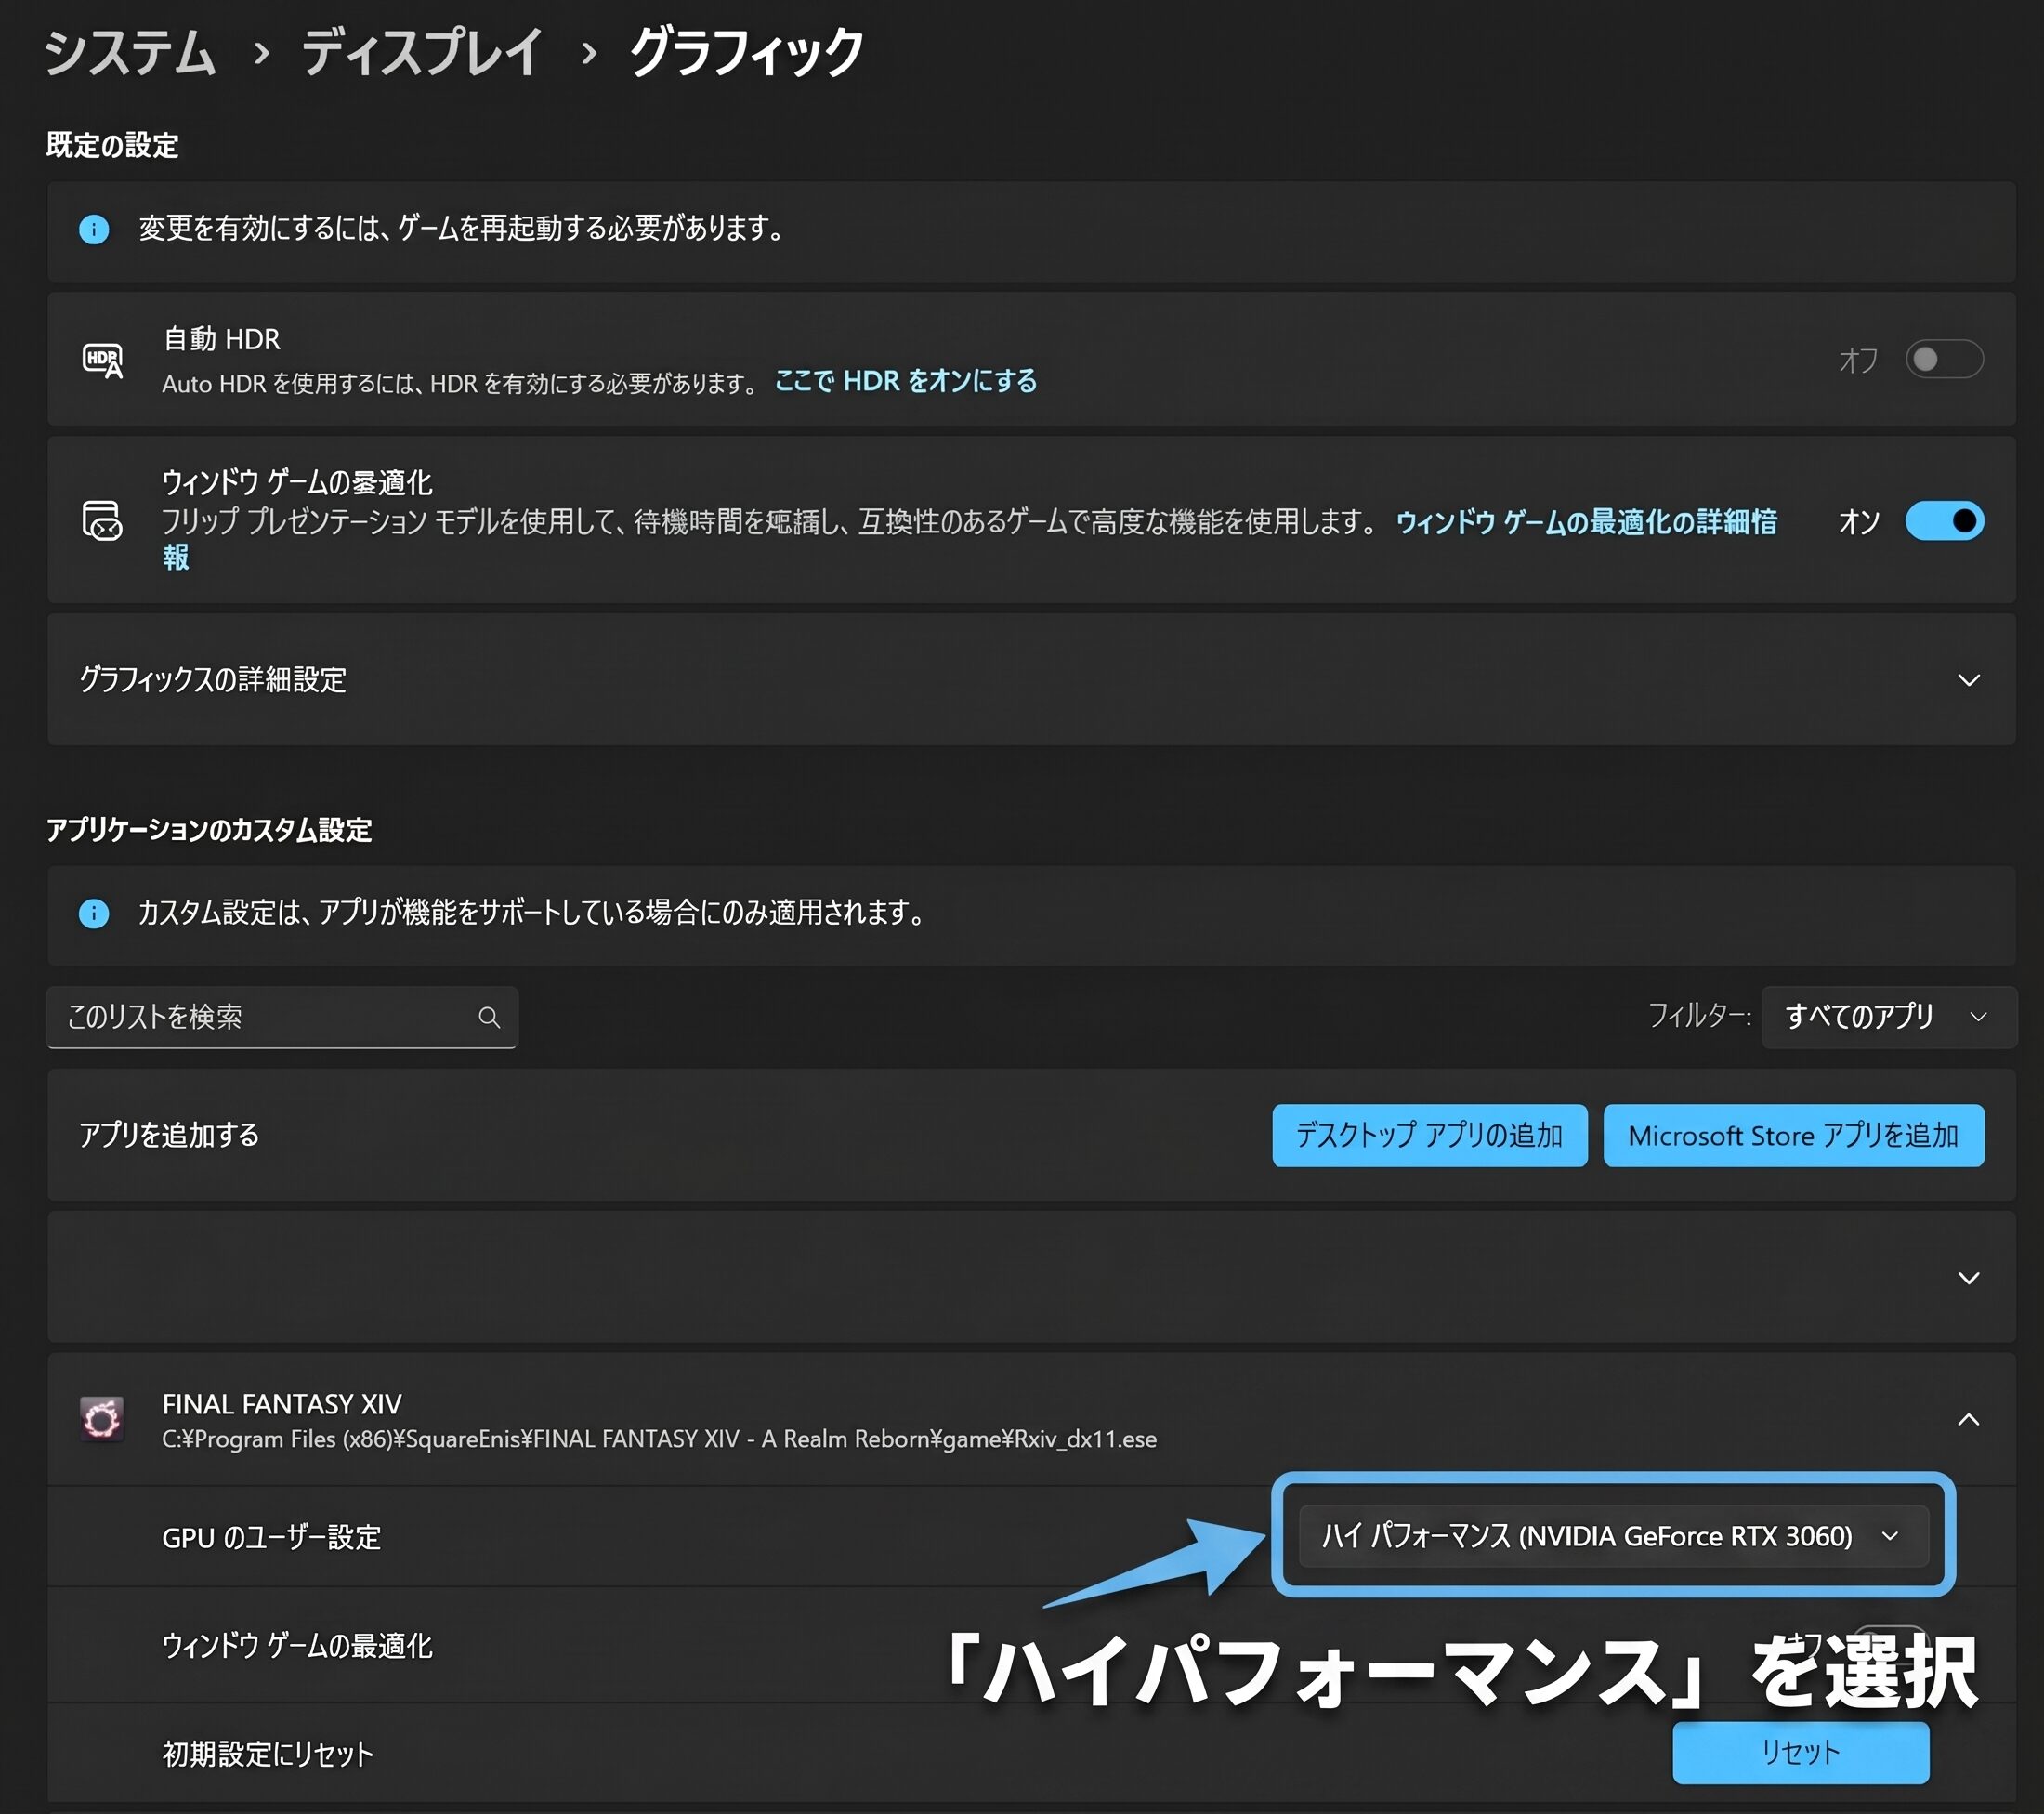2044x1814 pixels.
Task: Expand the blank app entry chevron
Action: coord(1968,1278)
